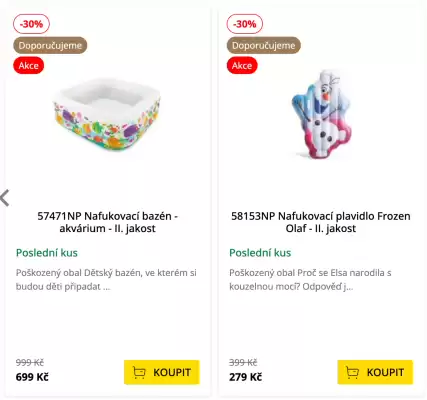Image resolution: width=427 pixels, height=400 pixels.
Task: Click the red Akce label on pool card
Action: [29, 65]
